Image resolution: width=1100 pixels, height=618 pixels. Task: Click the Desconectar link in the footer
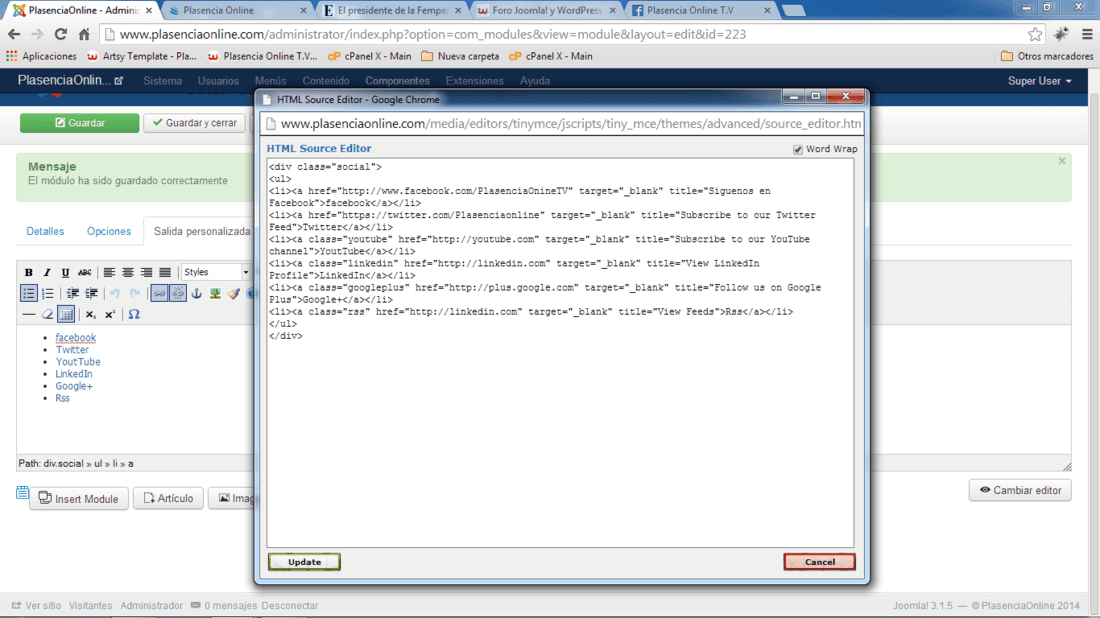click(x=290, y=605)
